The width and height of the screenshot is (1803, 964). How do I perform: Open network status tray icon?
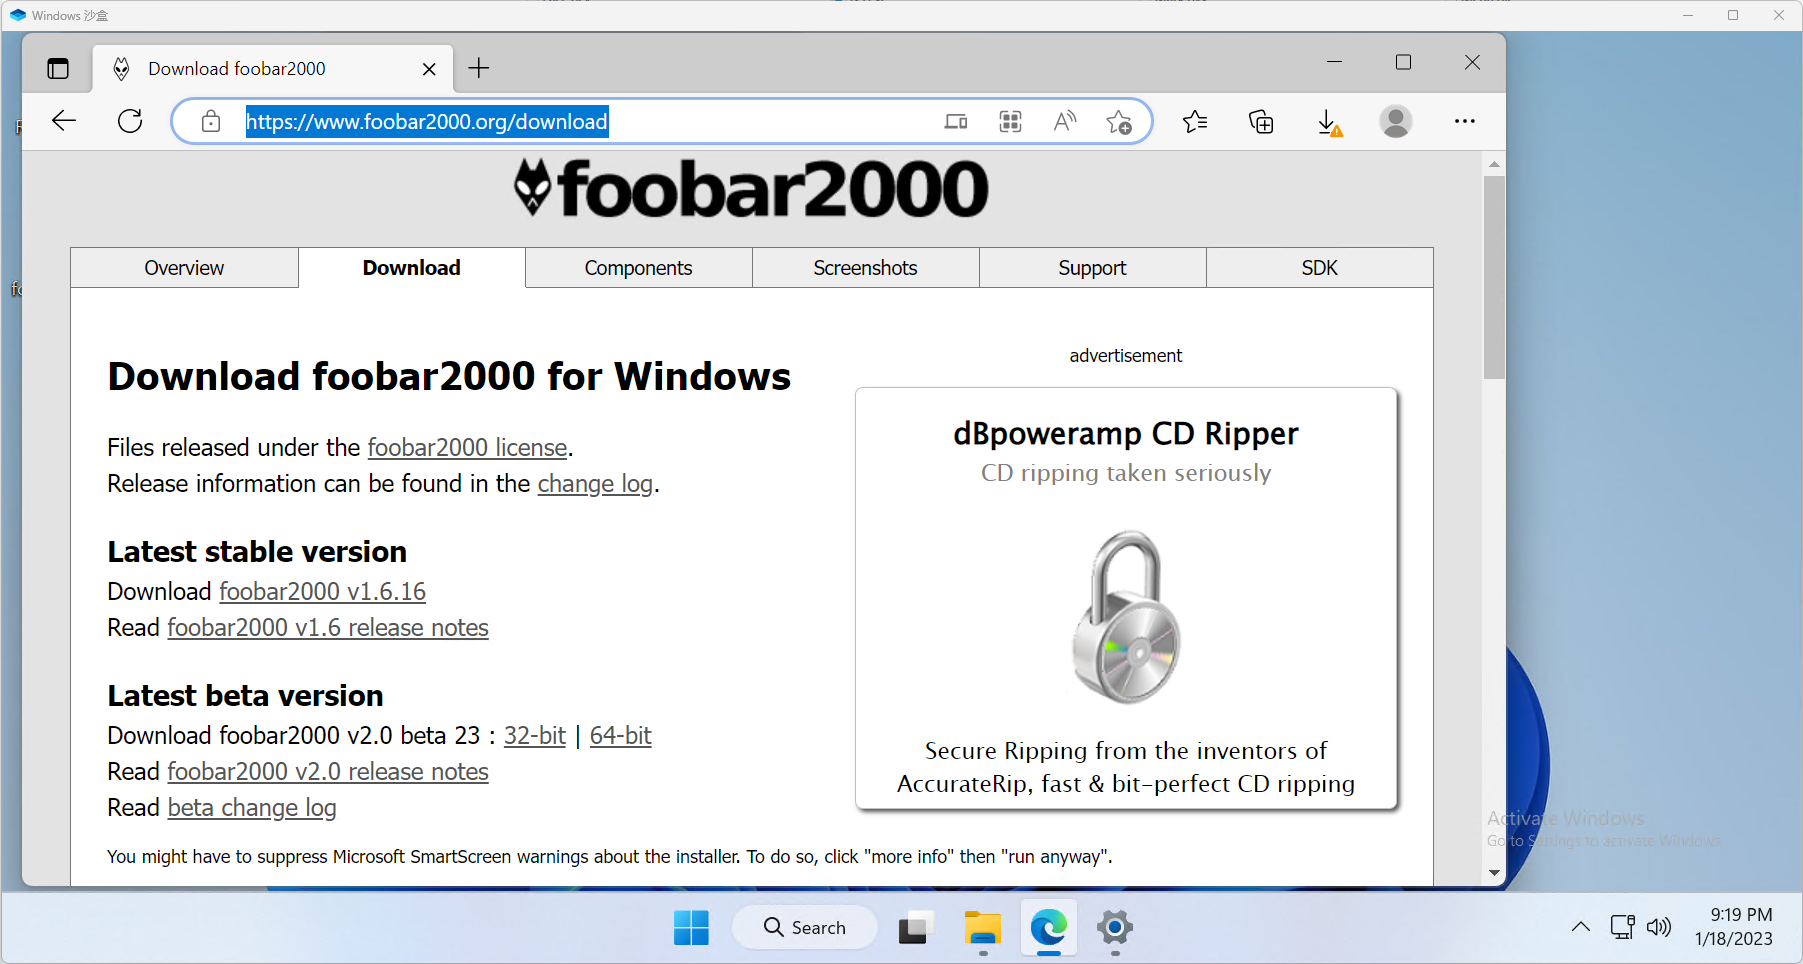tap(1622, 927)
